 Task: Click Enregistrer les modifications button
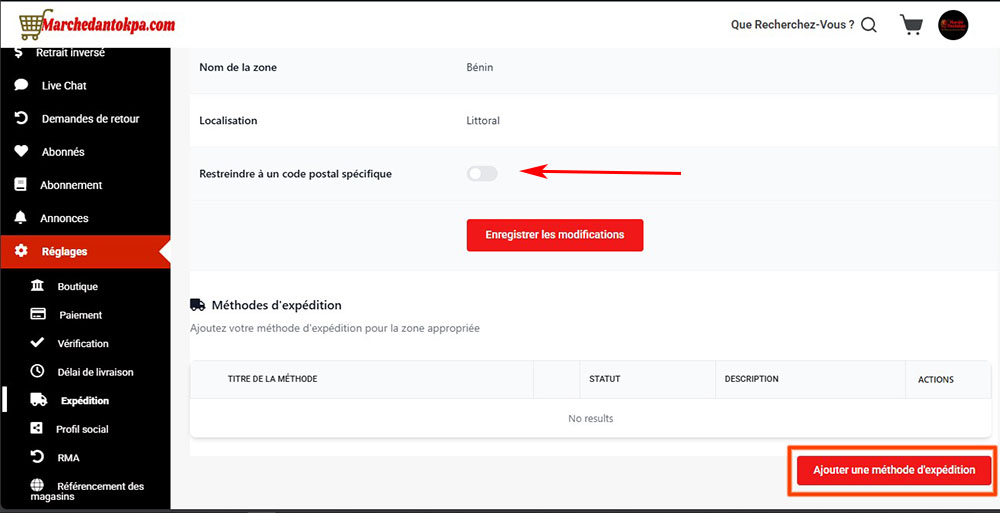pyautogui.click(x=554, y=235)
